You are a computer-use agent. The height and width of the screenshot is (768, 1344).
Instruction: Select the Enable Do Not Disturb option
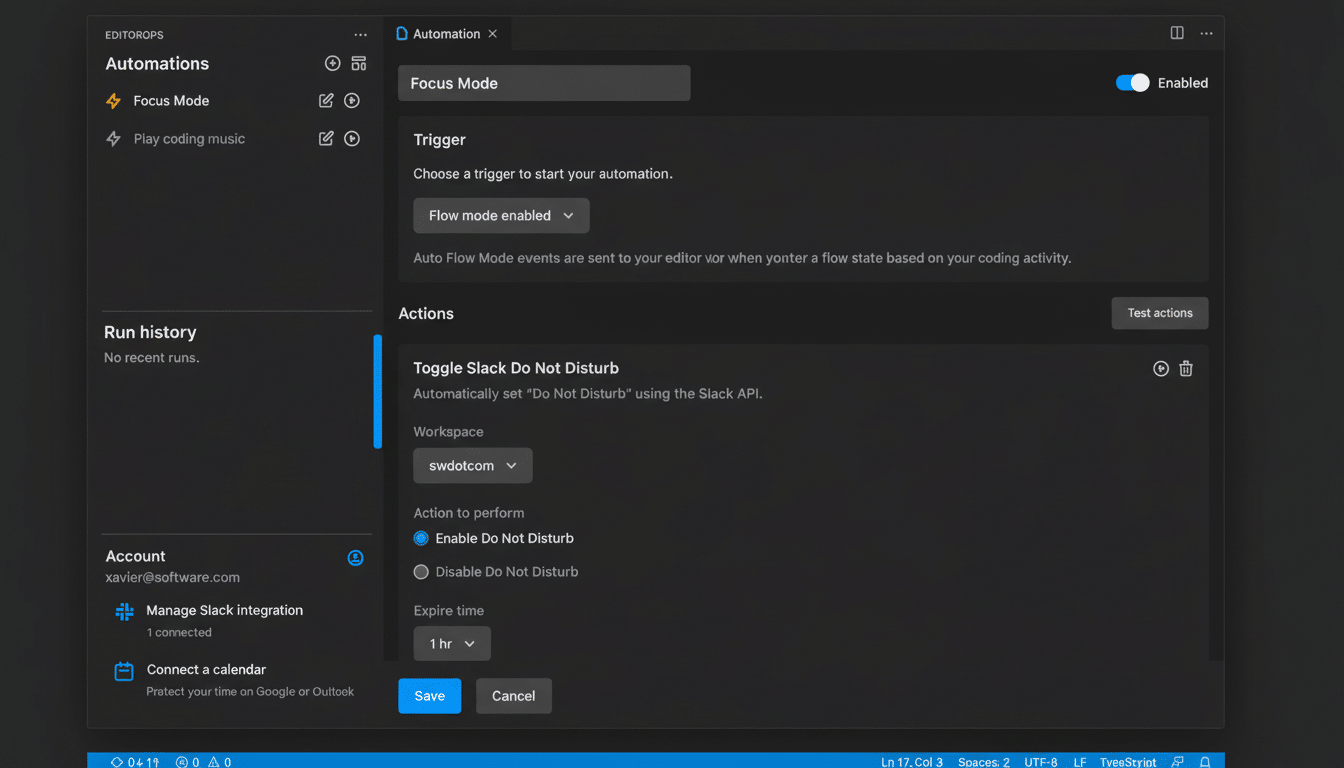[420, 538]
